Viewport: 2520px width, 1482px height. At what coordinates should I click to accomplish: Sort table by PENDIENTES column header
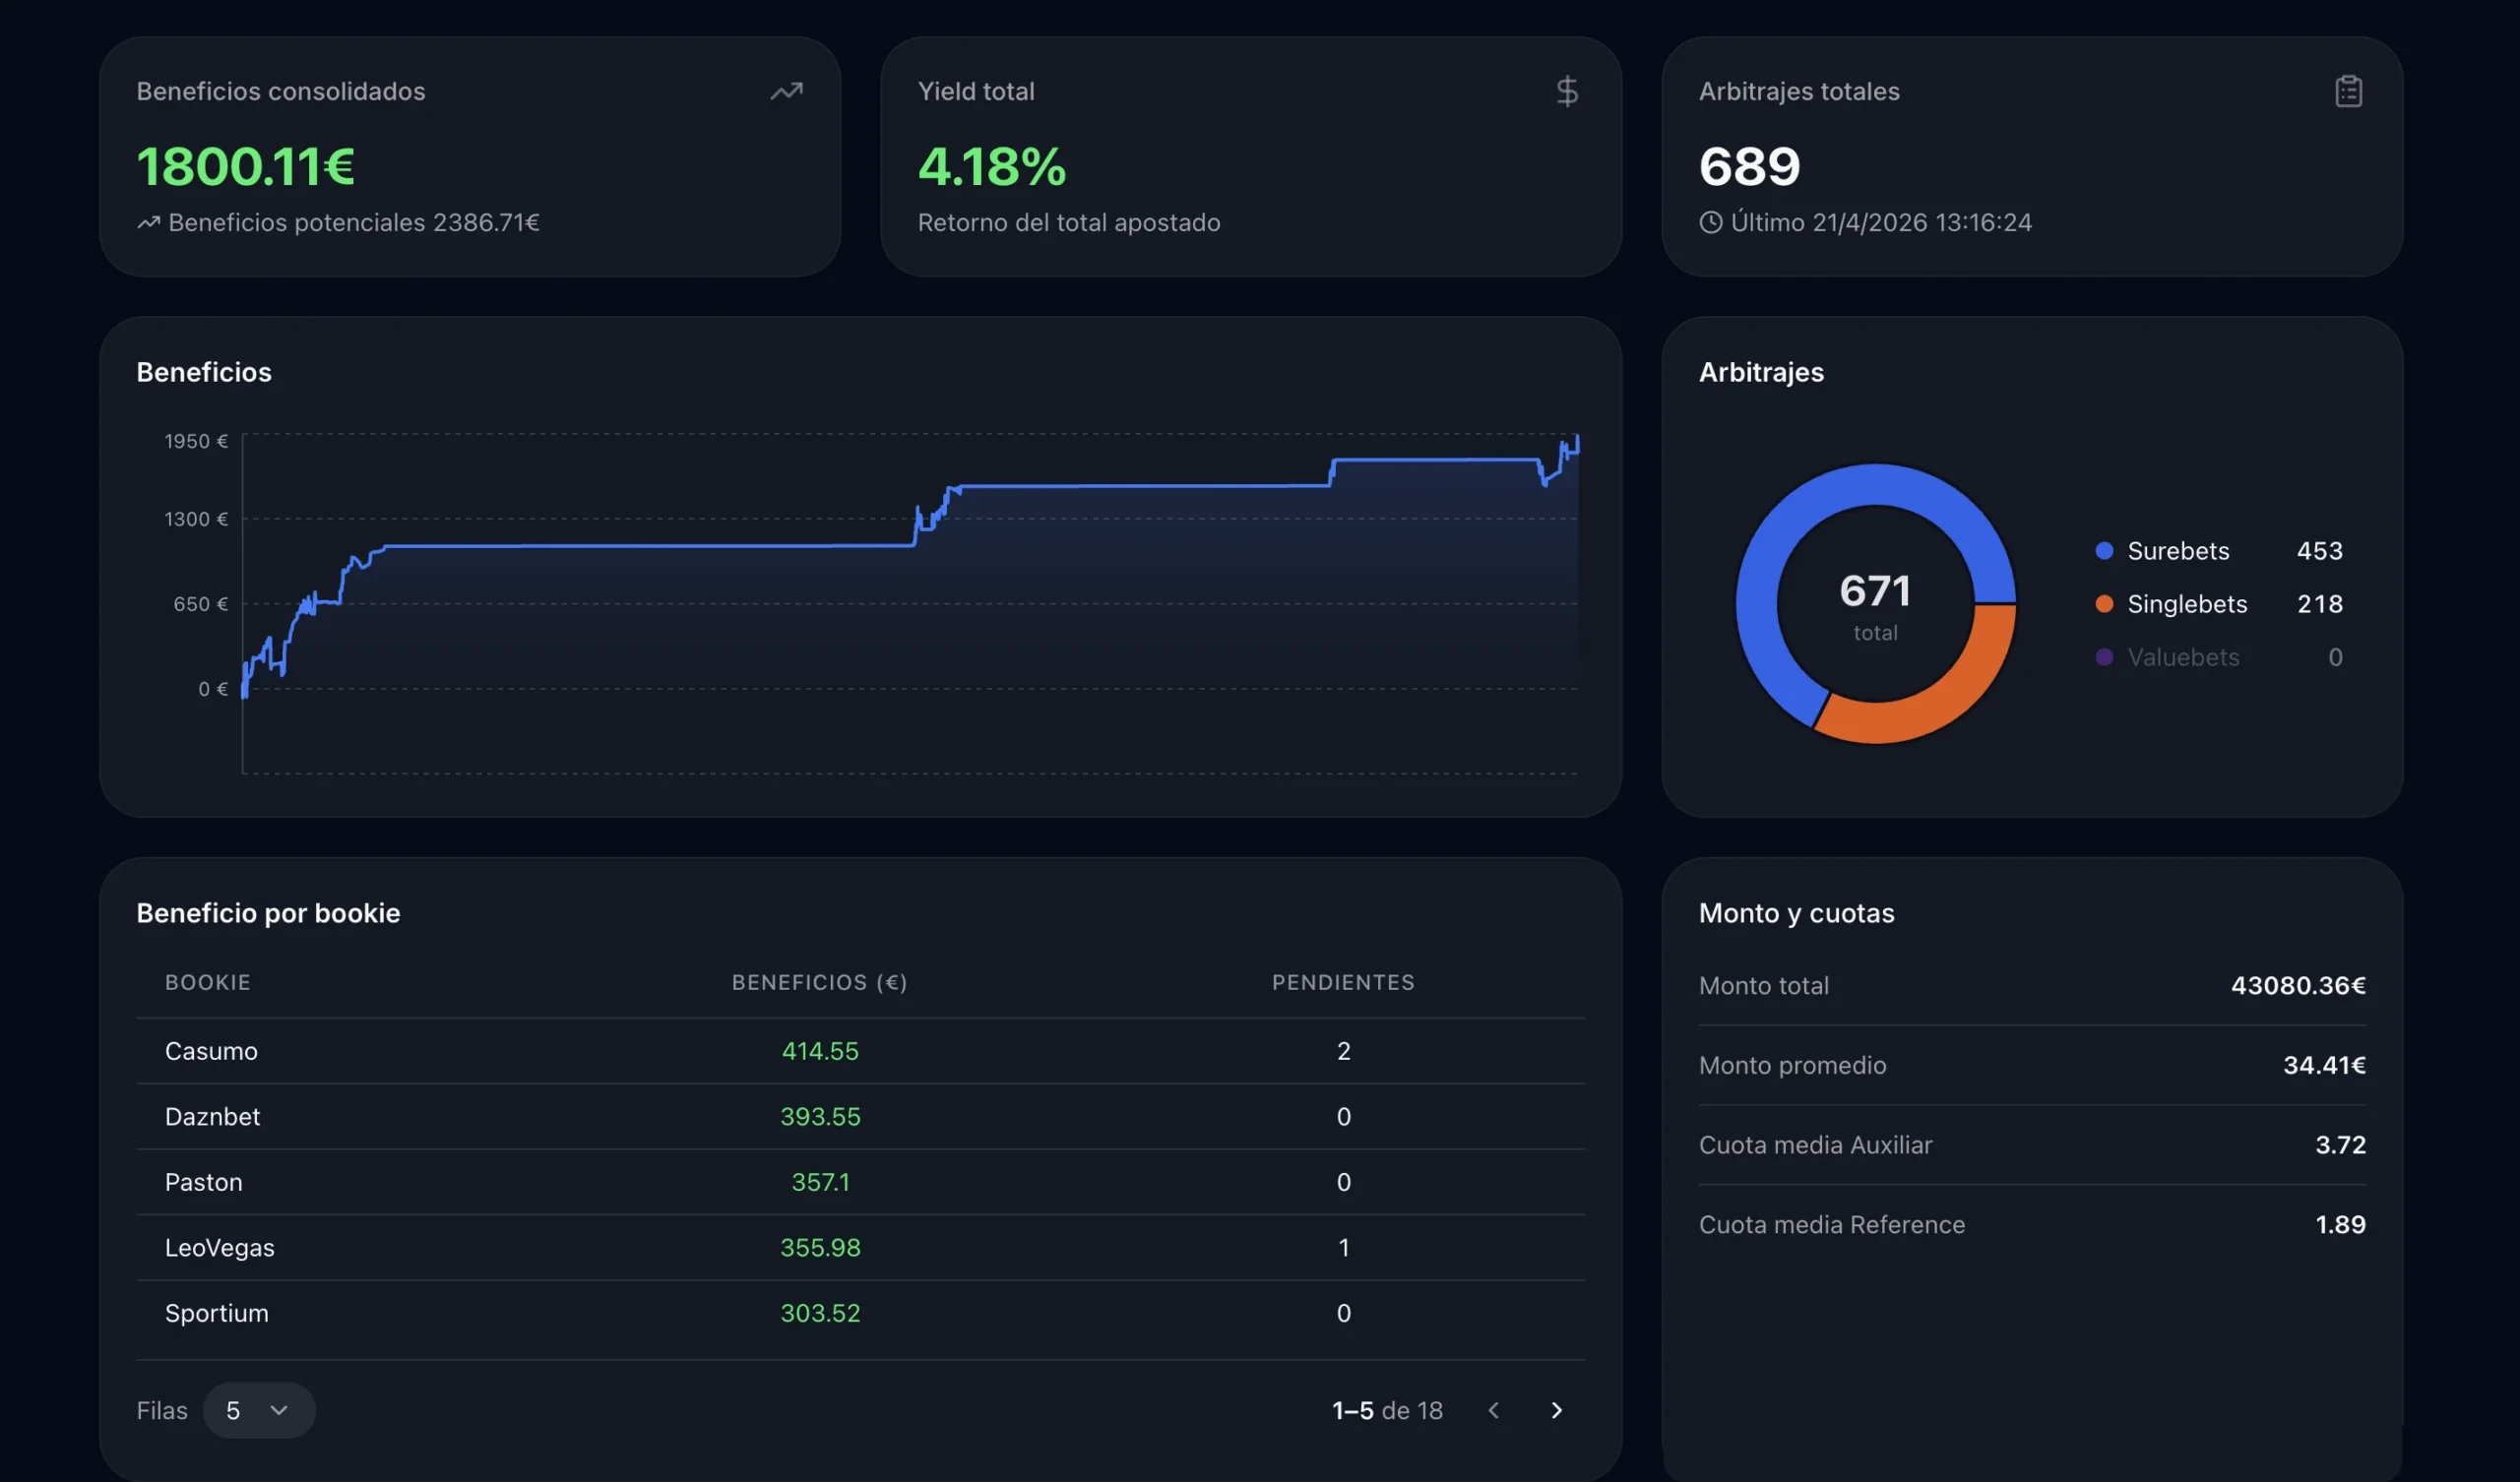[1343, 982]
